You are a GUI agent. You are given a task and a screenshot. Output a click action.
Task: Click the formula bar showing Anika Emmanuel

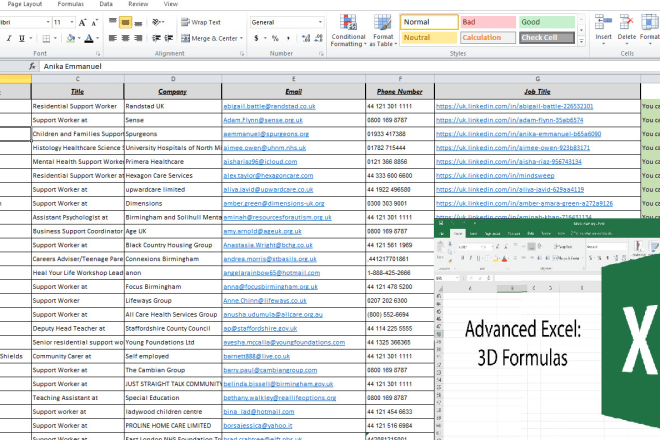point(349,66)
